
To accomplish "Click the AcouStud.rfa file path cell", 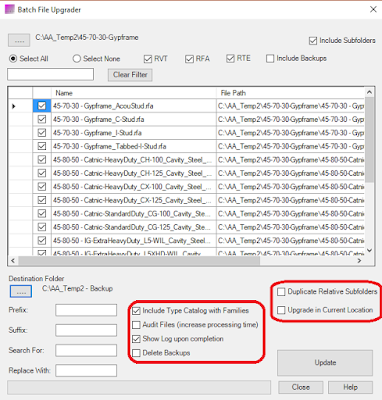I will pos(290,106).
